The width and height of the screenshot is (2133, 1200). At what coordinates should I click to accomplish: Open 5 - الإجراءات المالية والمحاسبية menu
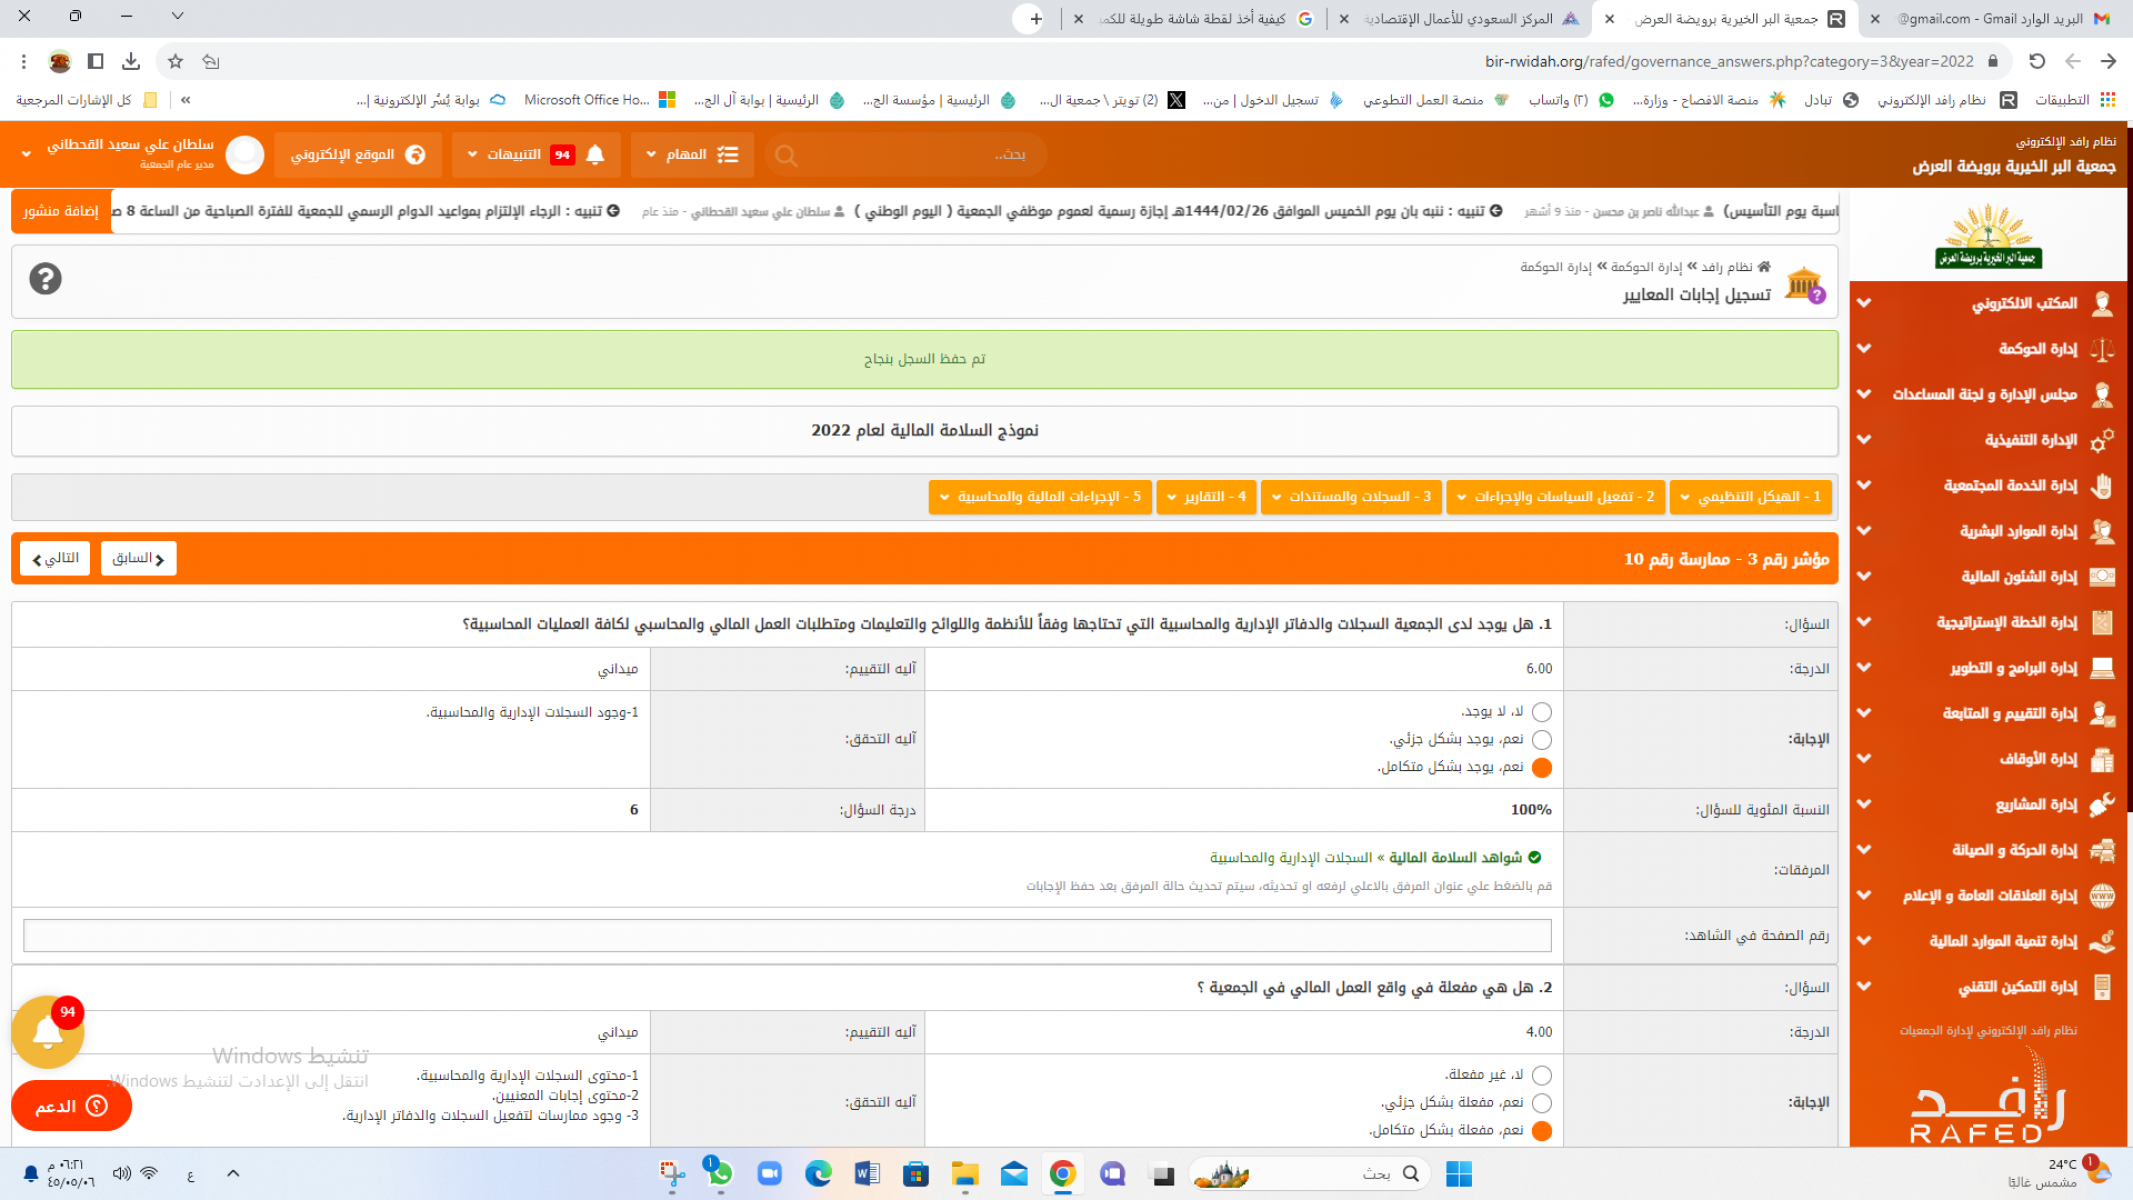coord(1040,497)
